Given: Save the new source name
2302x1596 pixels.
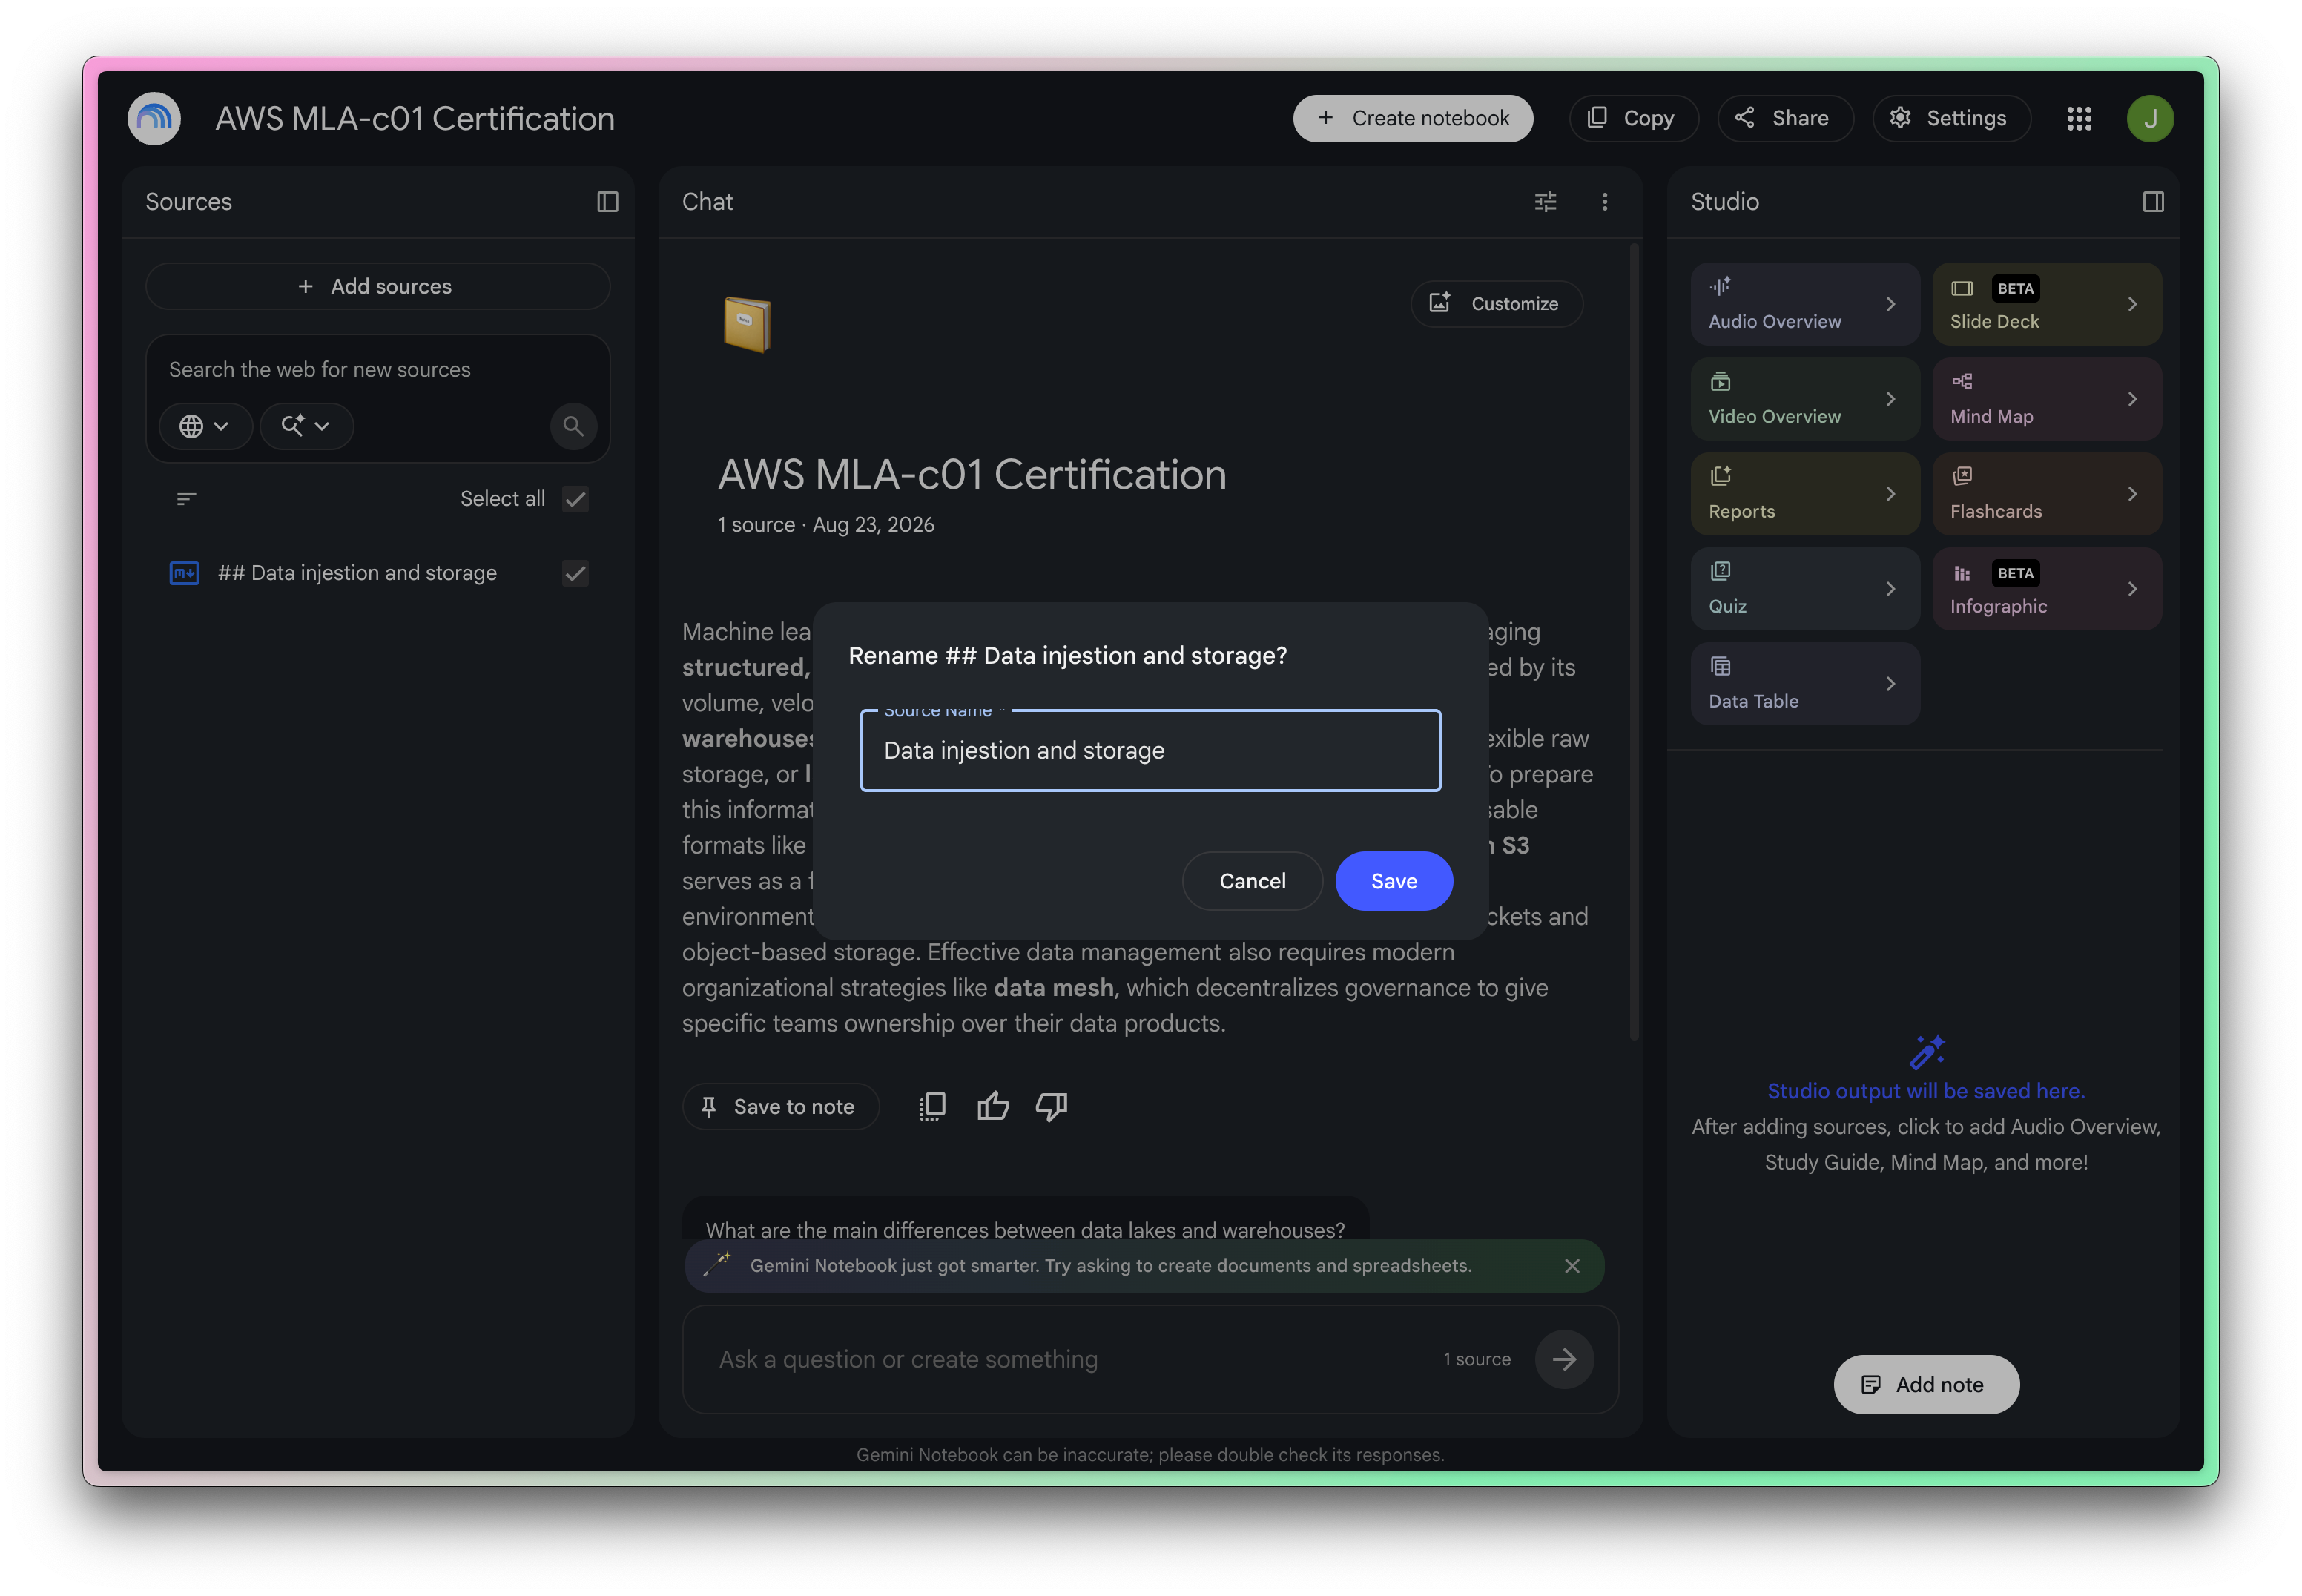Looking at the screenshot, I should pos(1393,881).
